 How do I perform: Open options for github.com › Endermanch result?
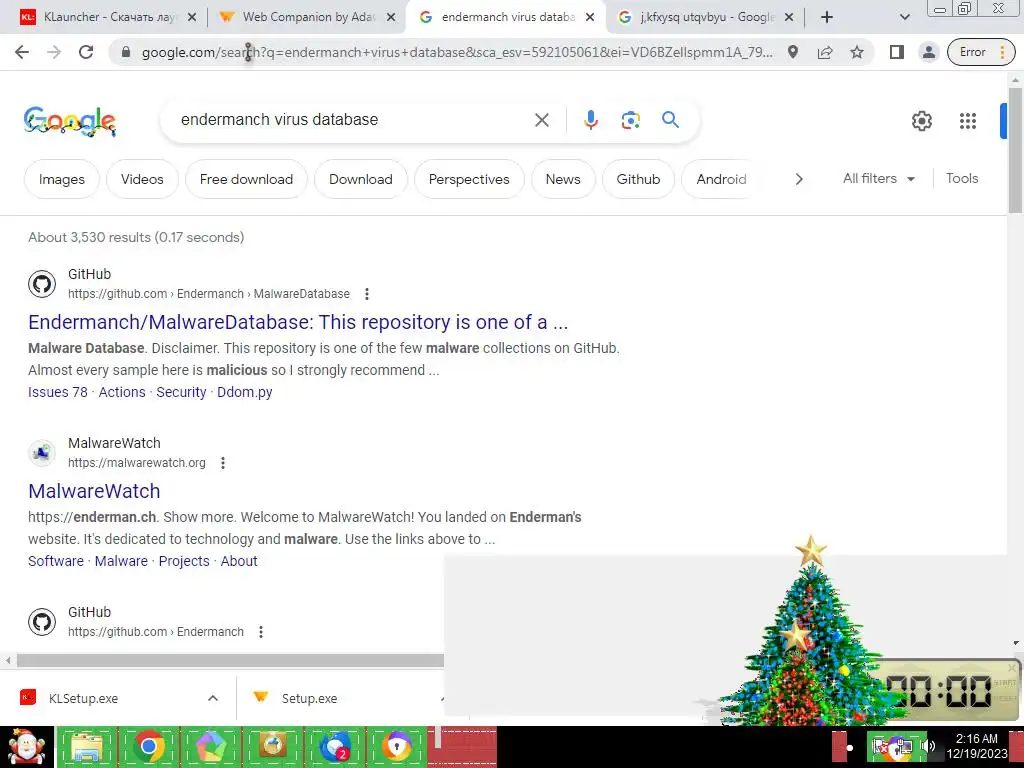click(x=261, y=632)
